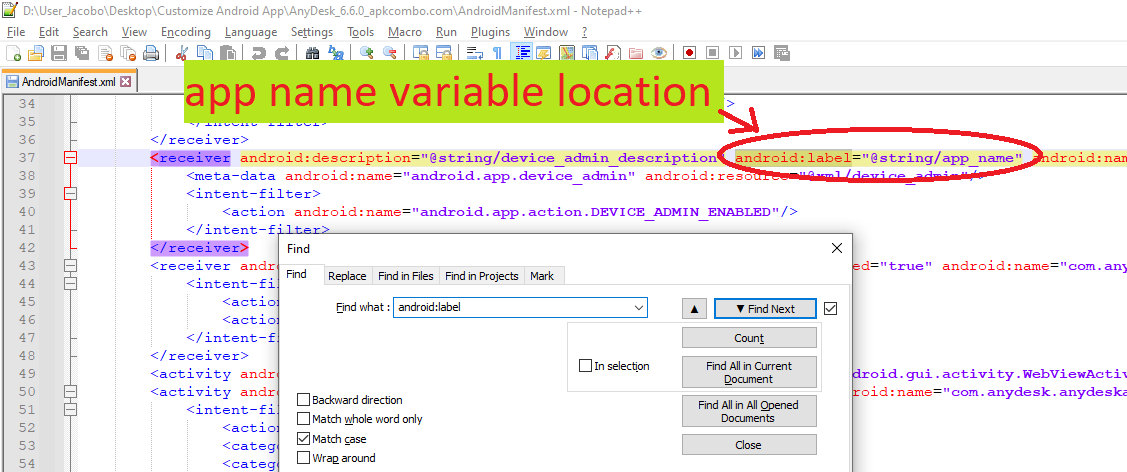This screenshot has height=472, width=1127.
Task: Click the Redo arrow icon
Action: coord(282,53)
